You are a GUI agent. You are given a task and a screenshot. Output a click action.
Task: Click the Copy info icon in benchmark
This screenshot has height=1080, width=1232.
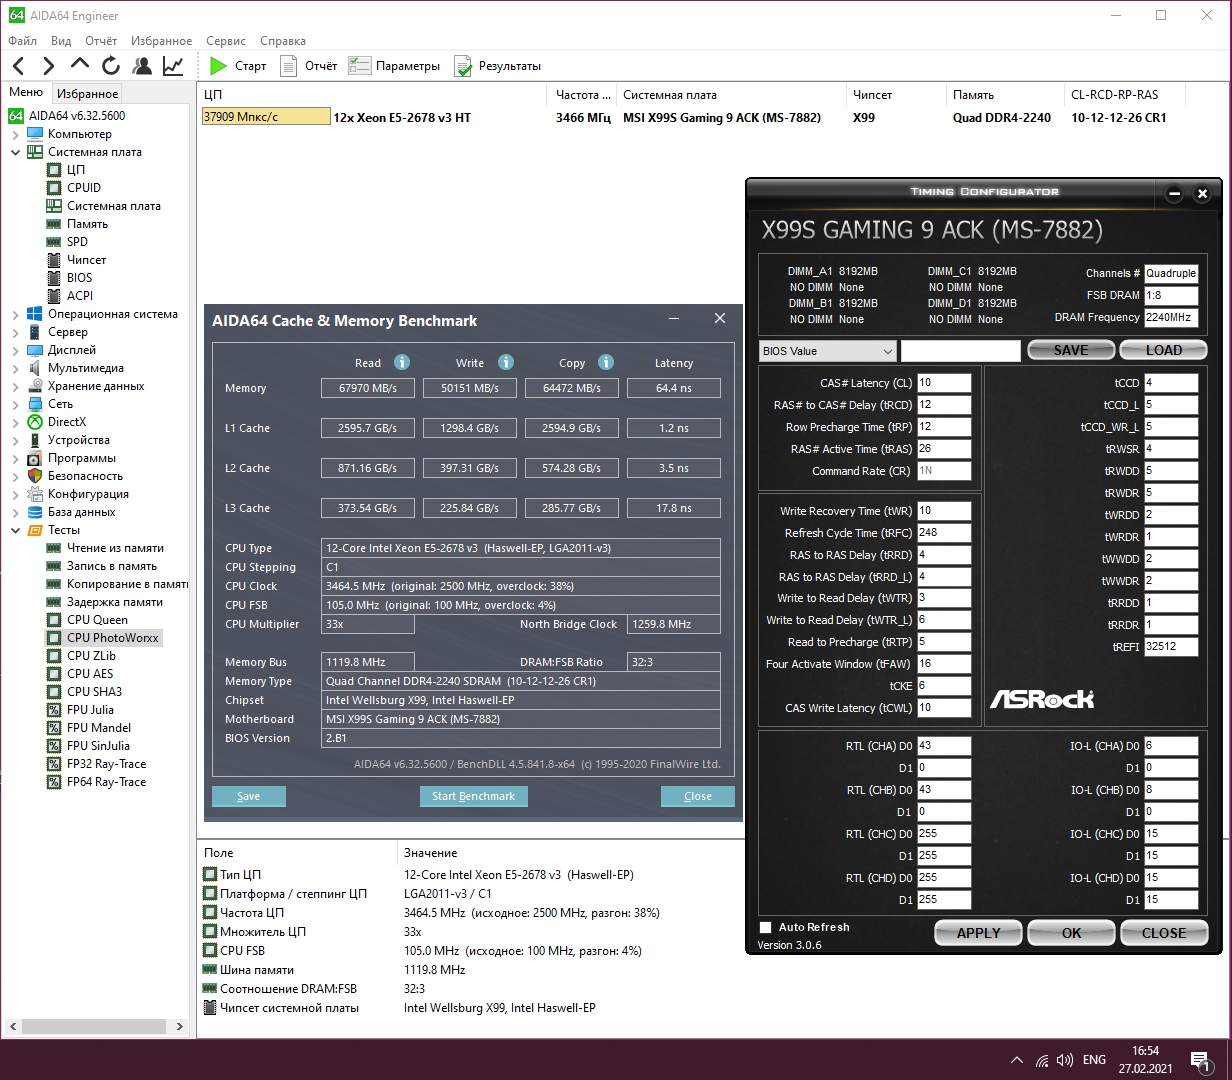coord(606,362)
